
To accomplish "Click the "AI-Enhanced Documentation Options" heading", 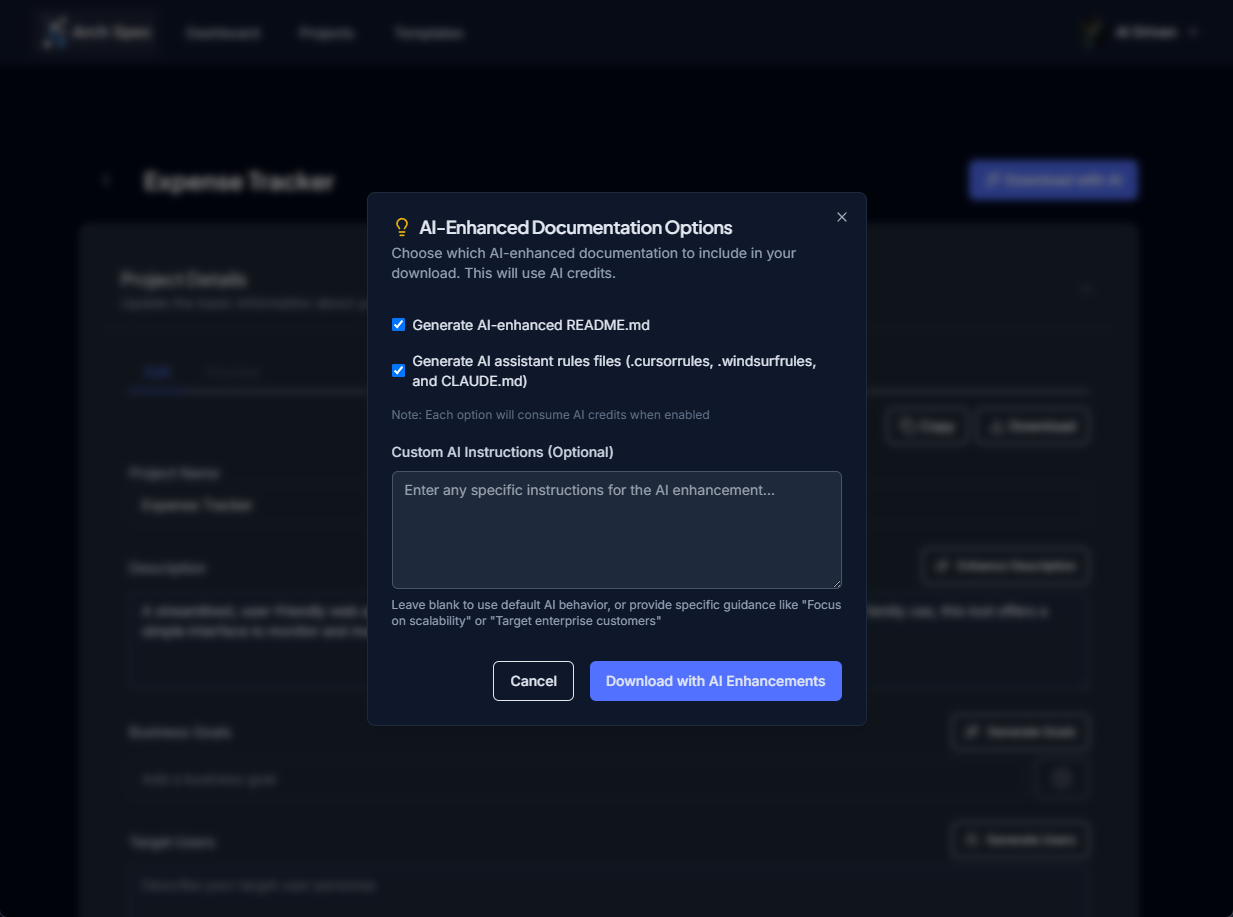I will coord(575,227).
